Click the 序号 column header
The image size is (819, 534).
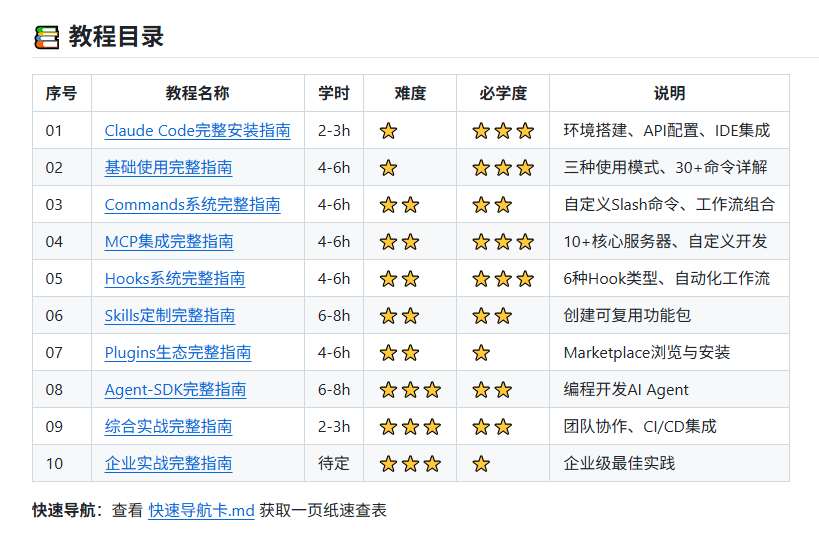61,94
